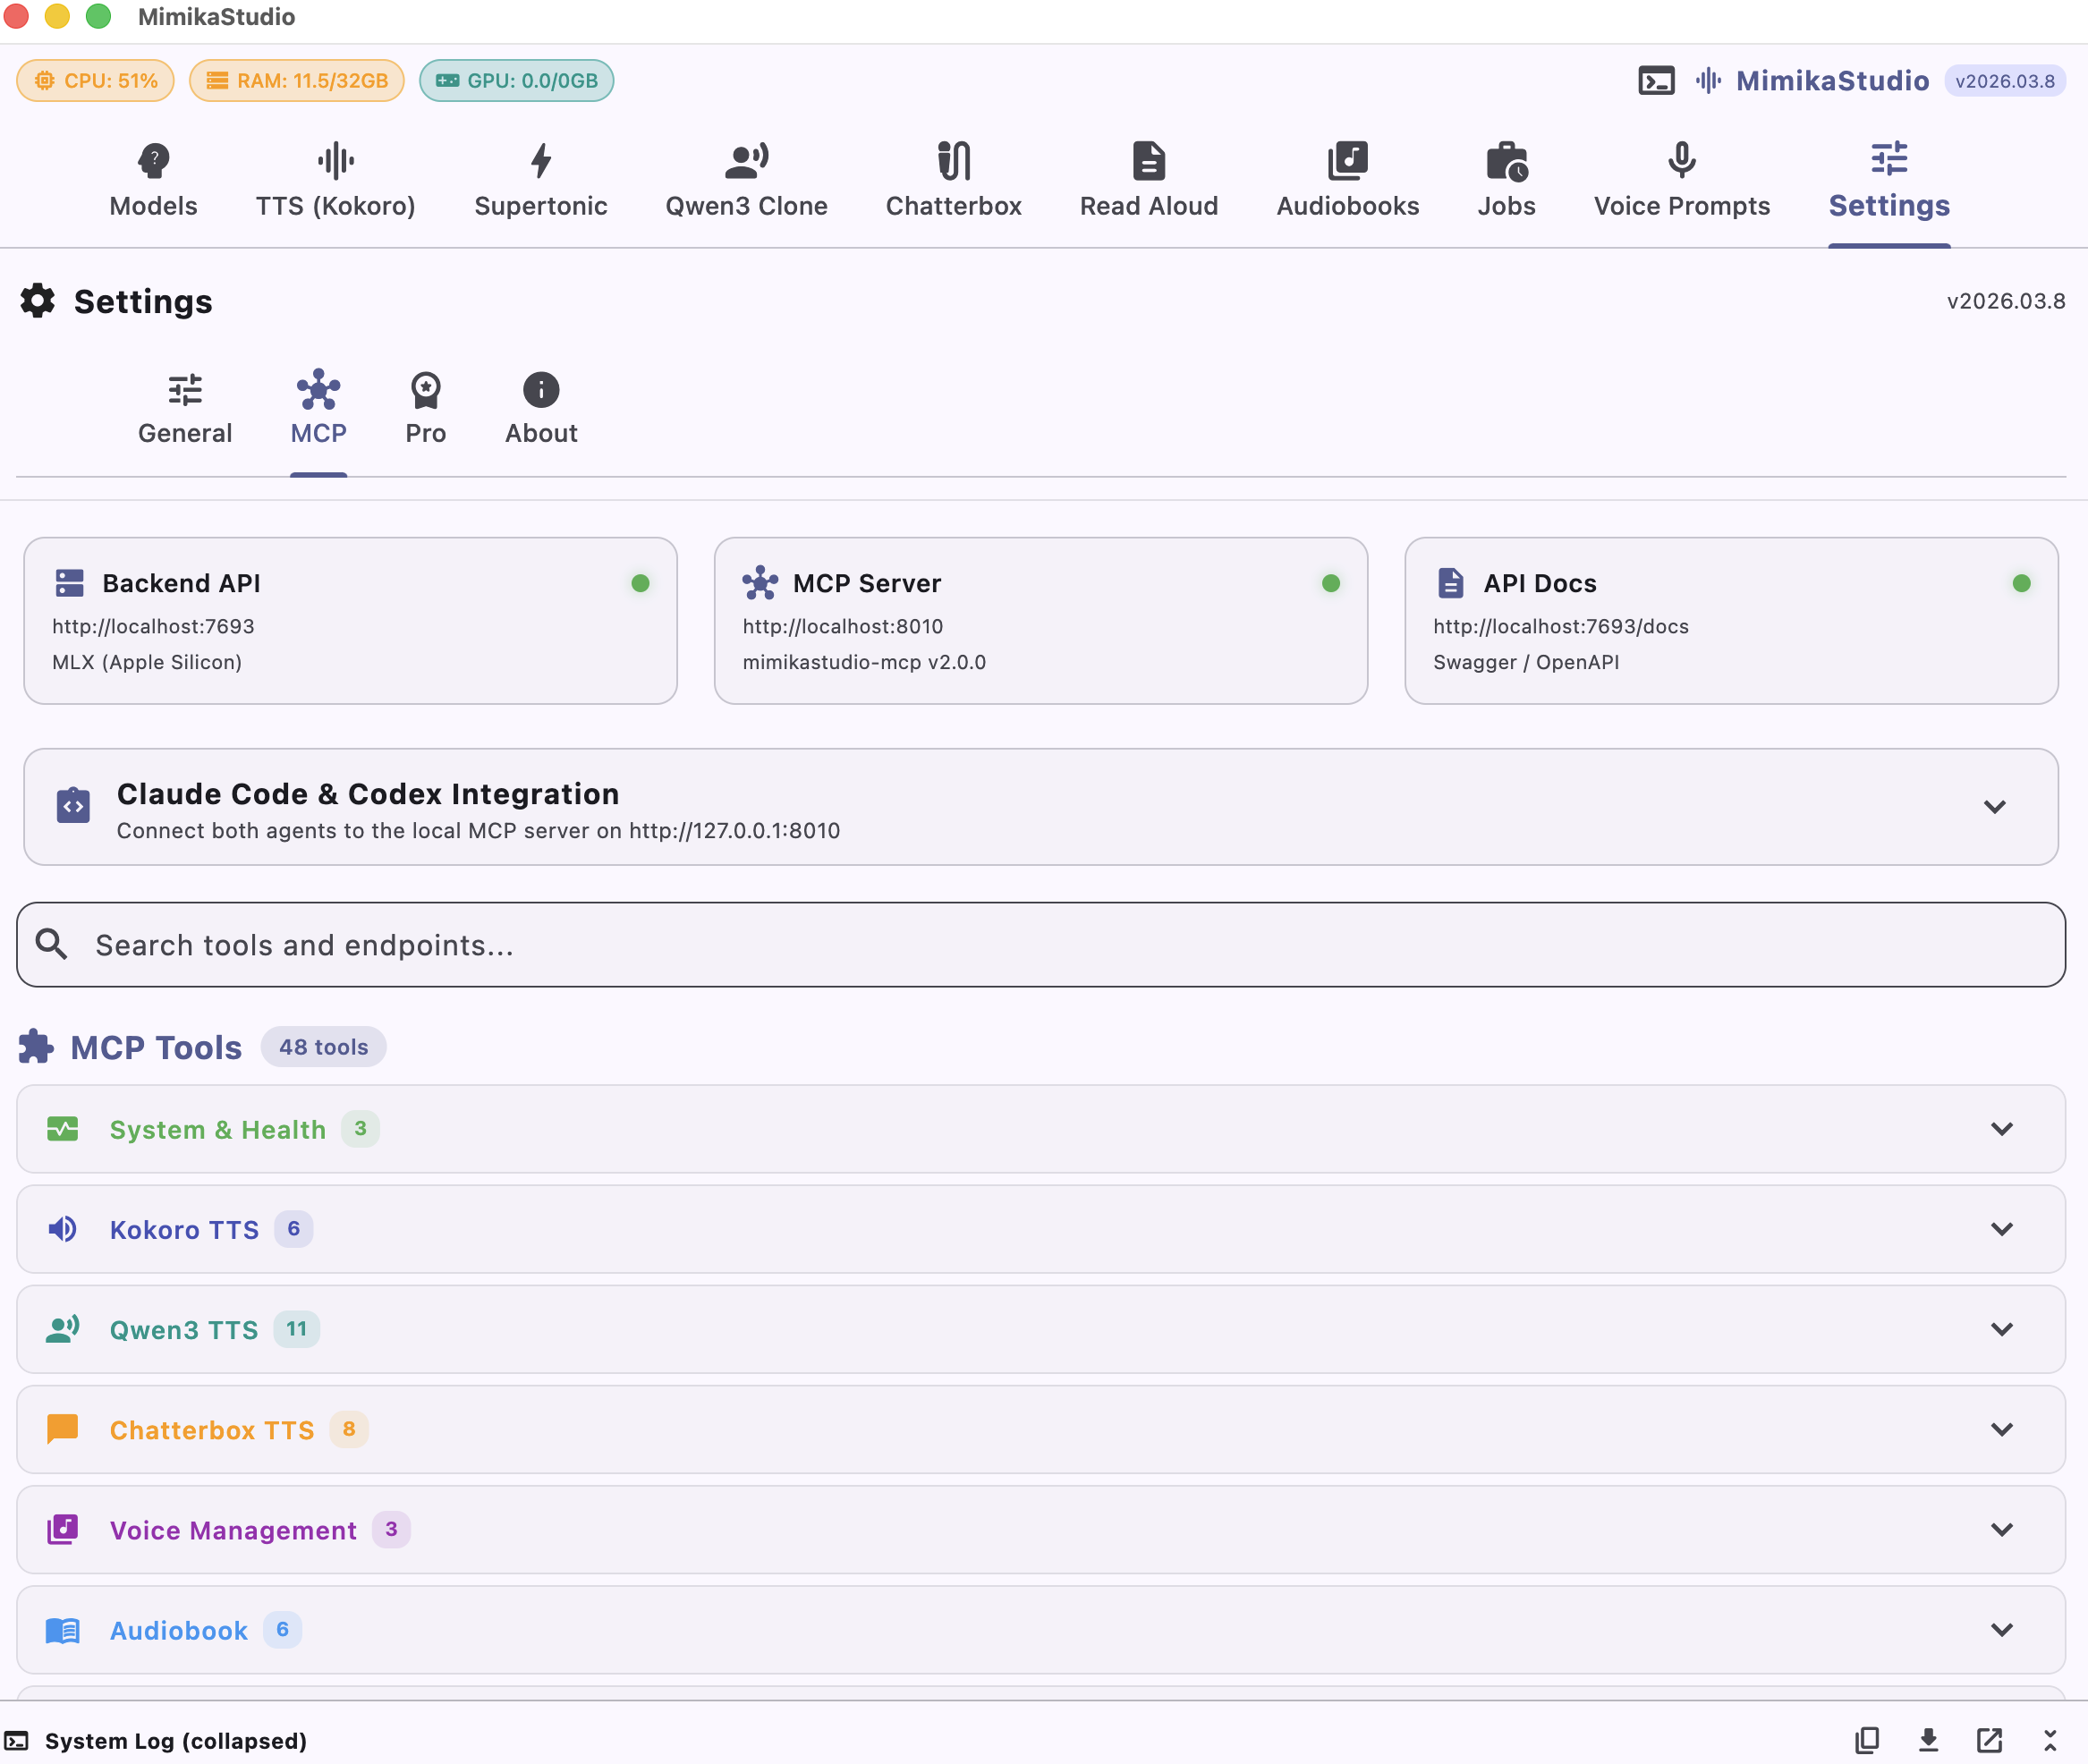Copy the system log contents
The width and height of the screenshot is (2088, 1764).
point(1867,1740)
